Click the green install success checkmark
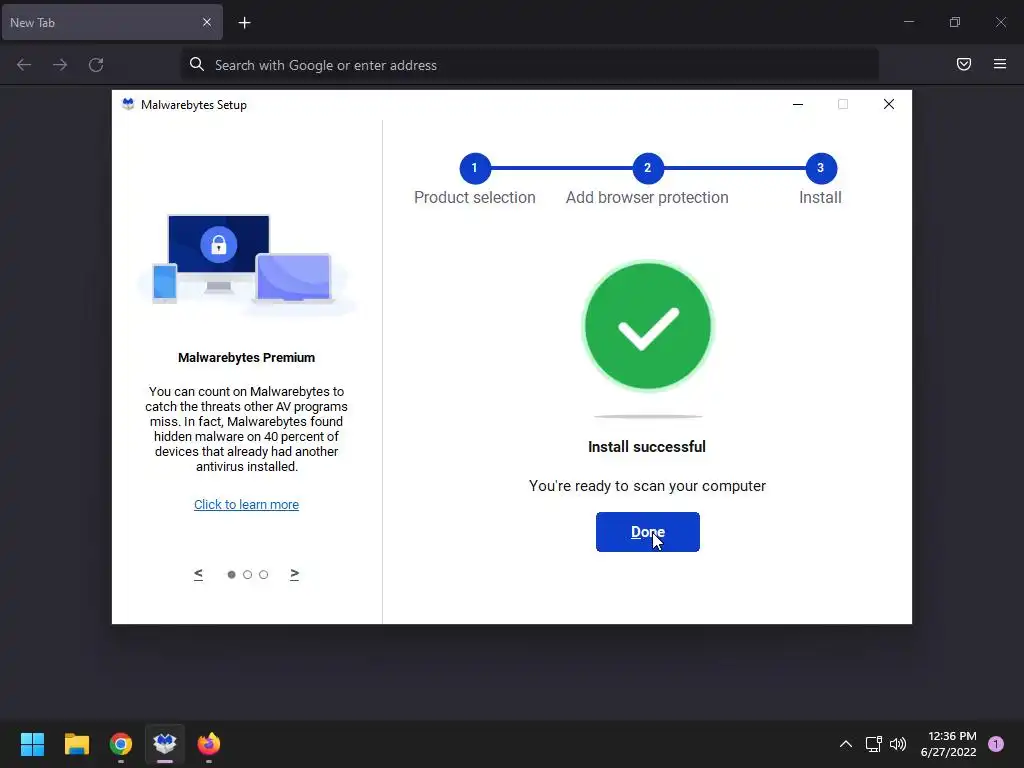The image size is (1024, 768). [x=647, y=326]
